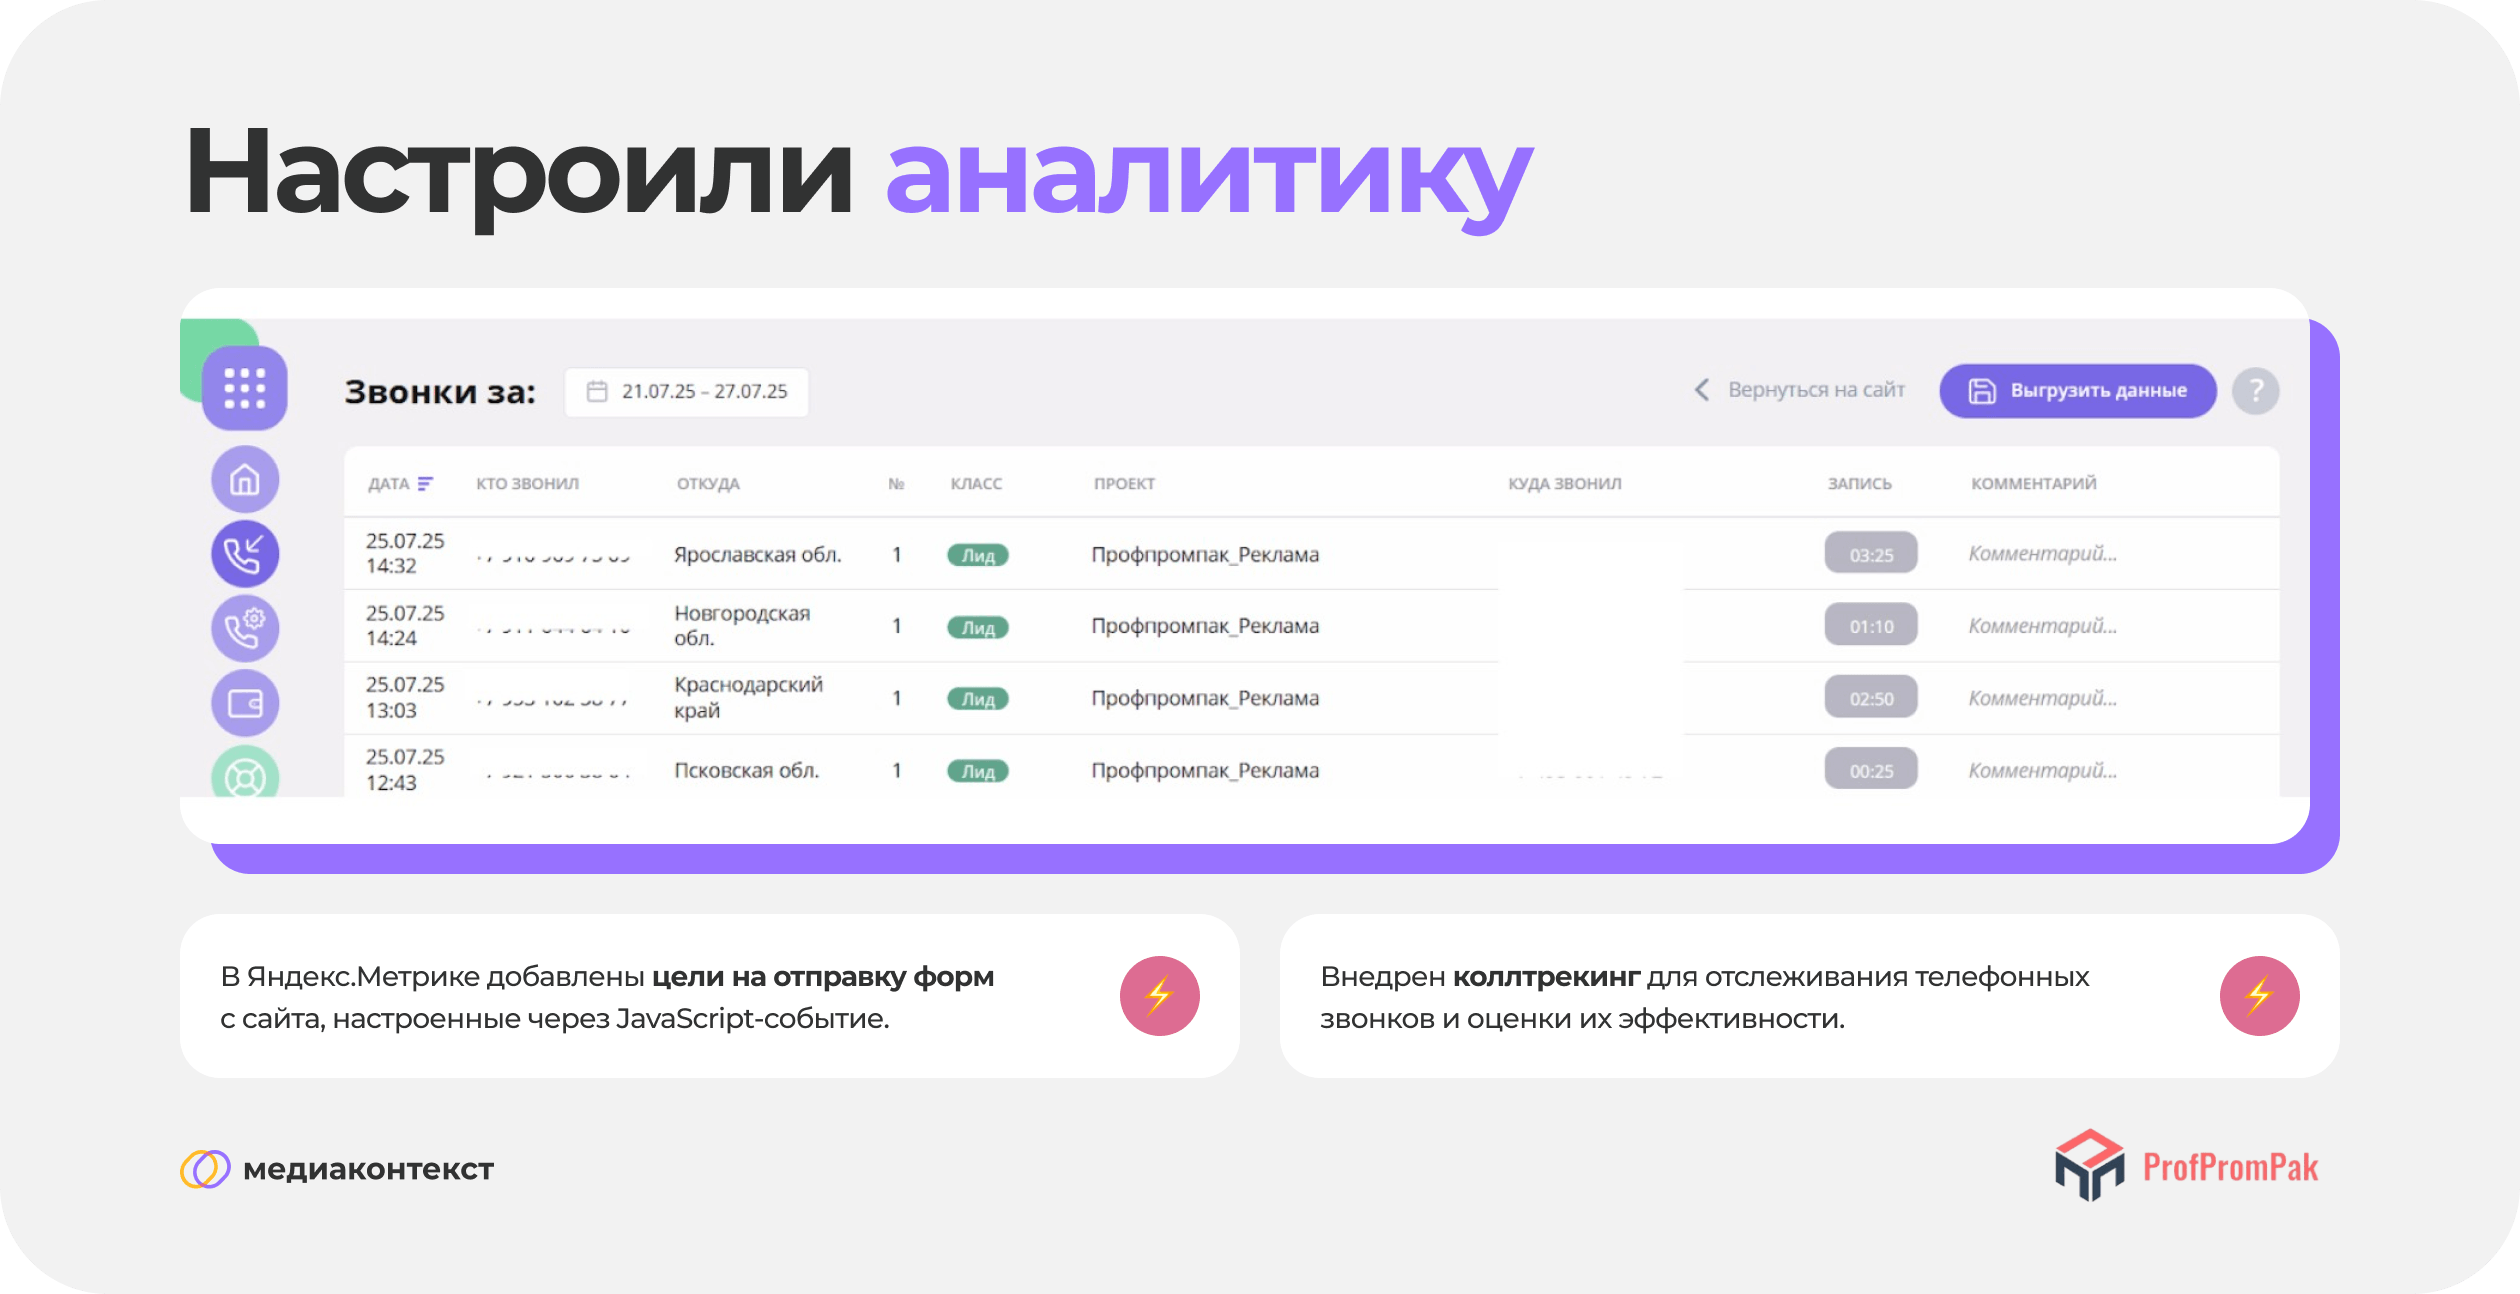Open incoming calls sidebar icon

pyautogui.click(x=244, y=554)
